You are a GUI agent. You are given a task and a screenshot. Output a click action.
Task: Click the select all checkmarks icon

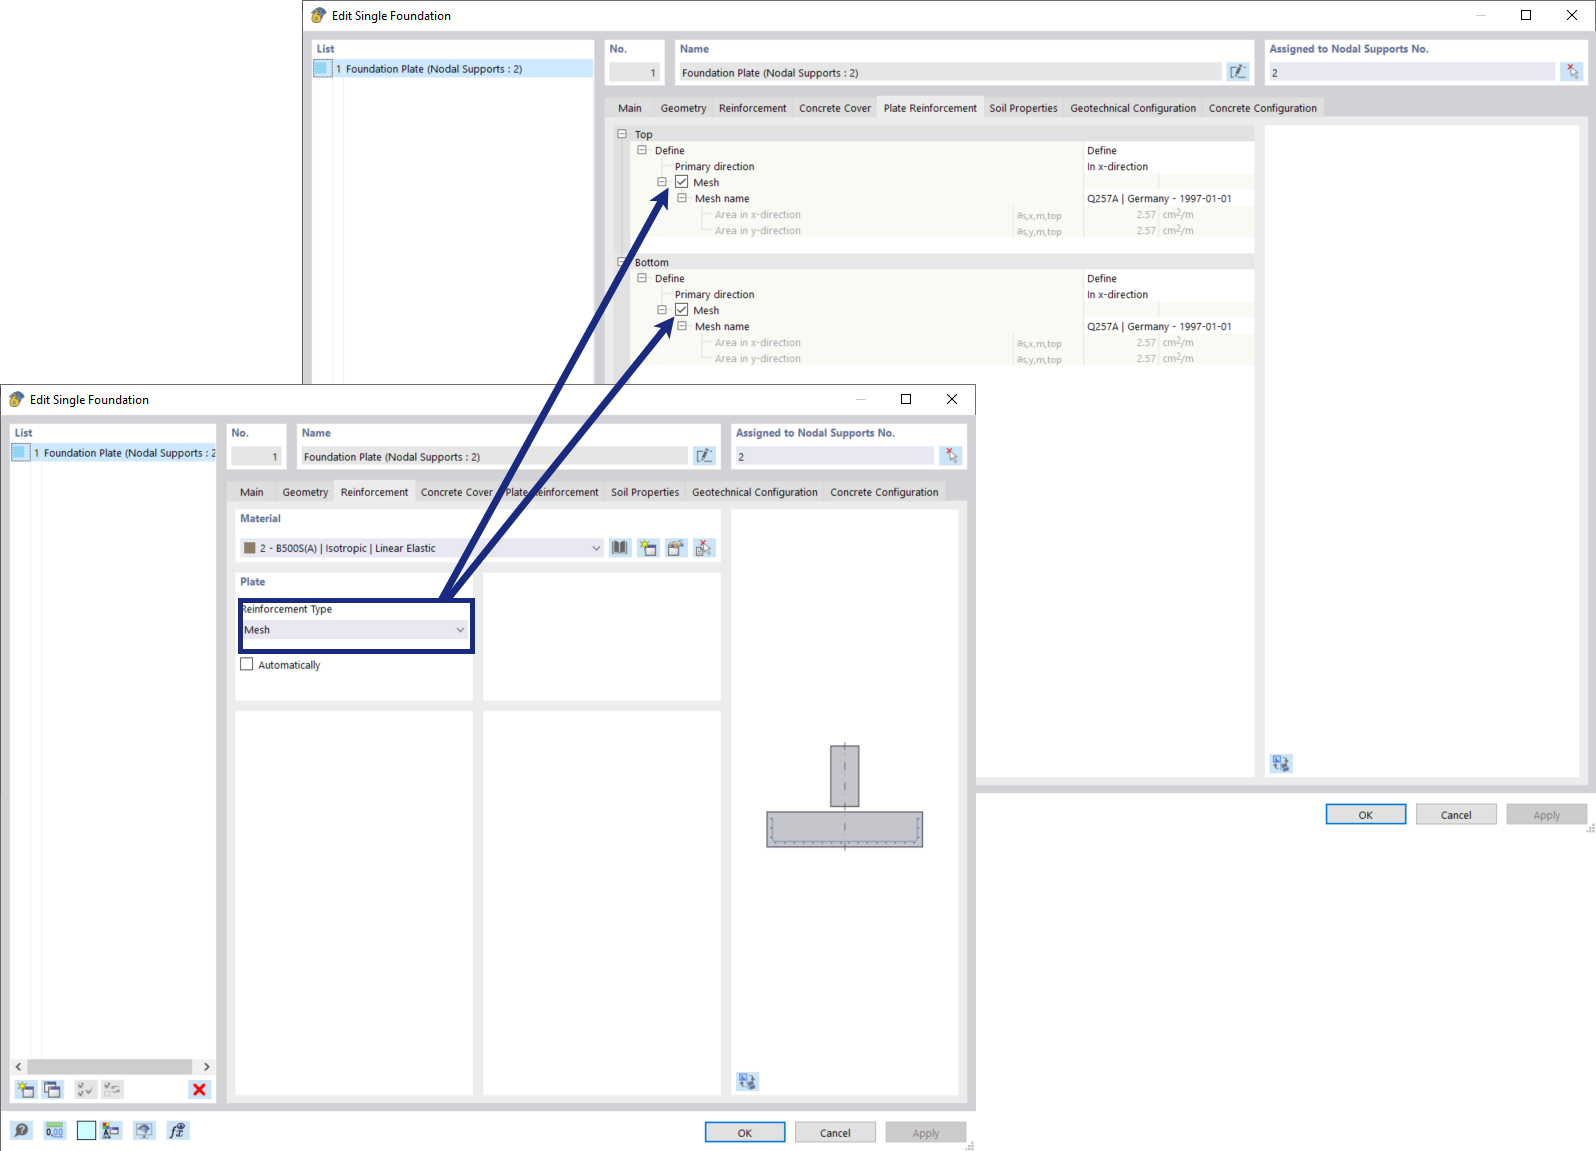(x=86, y=1089)
